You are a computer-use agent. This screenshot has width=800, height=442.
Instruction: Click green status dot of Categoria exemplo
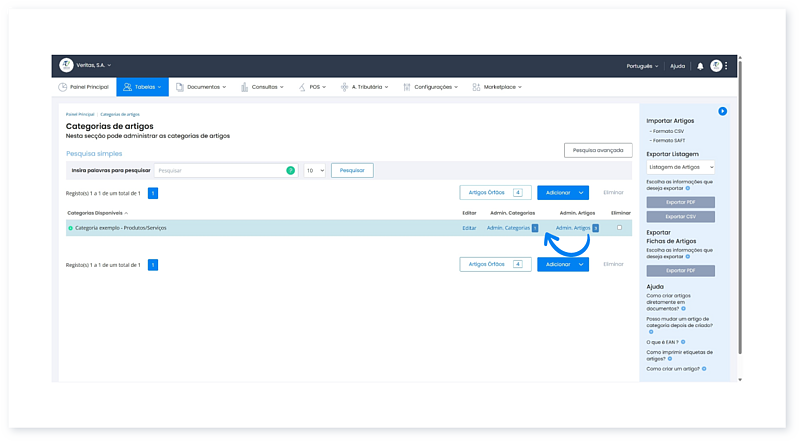pyautogui.click(x=70, y=228)
